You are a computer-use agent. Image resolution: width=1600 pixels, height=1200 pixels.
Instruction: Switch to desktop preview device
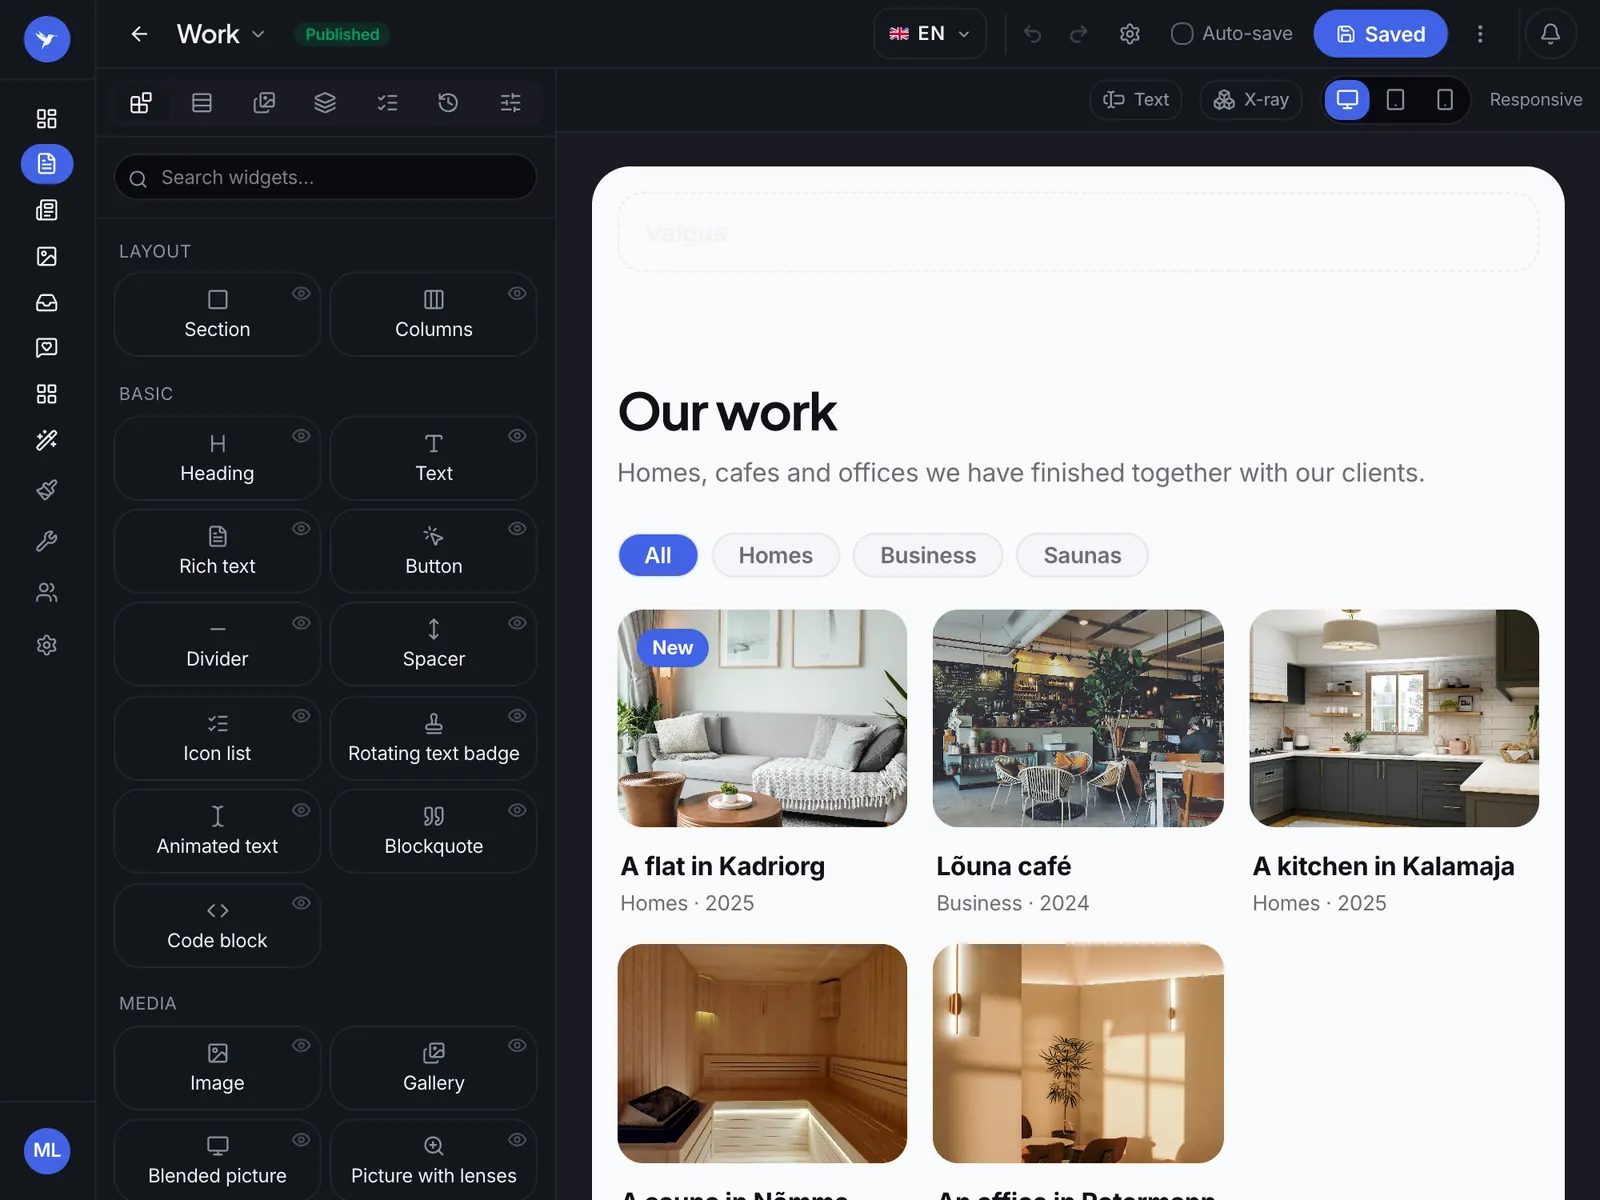(x=1347, y=100)
